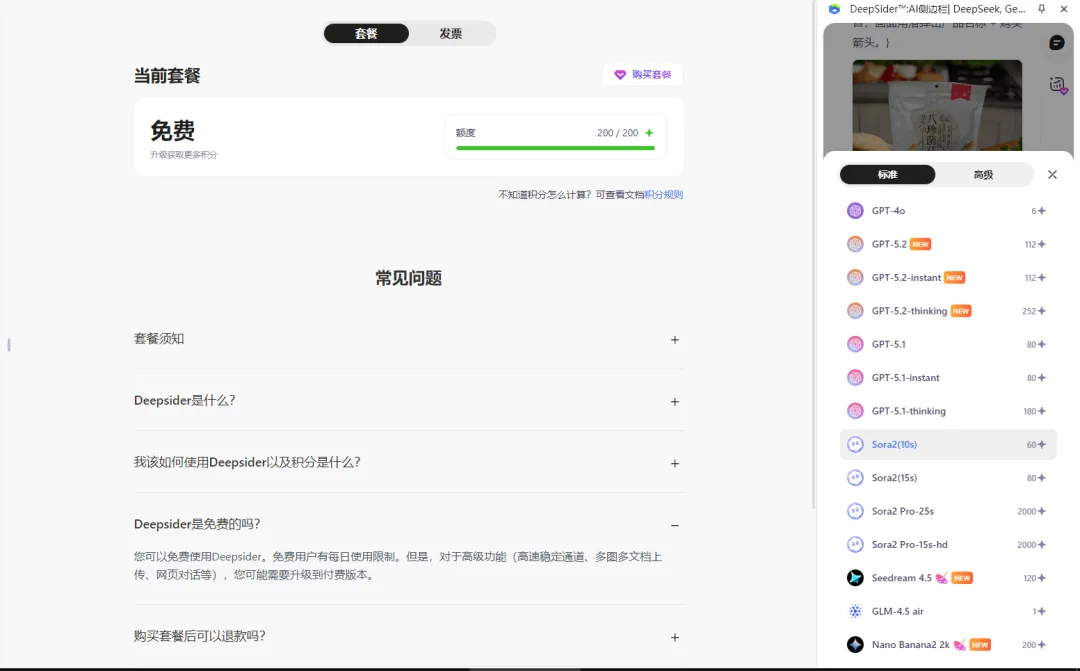Click the 2000 points cost of Sora2 Pro-25s
The image size is (1080, 671).
(1031, 511)
